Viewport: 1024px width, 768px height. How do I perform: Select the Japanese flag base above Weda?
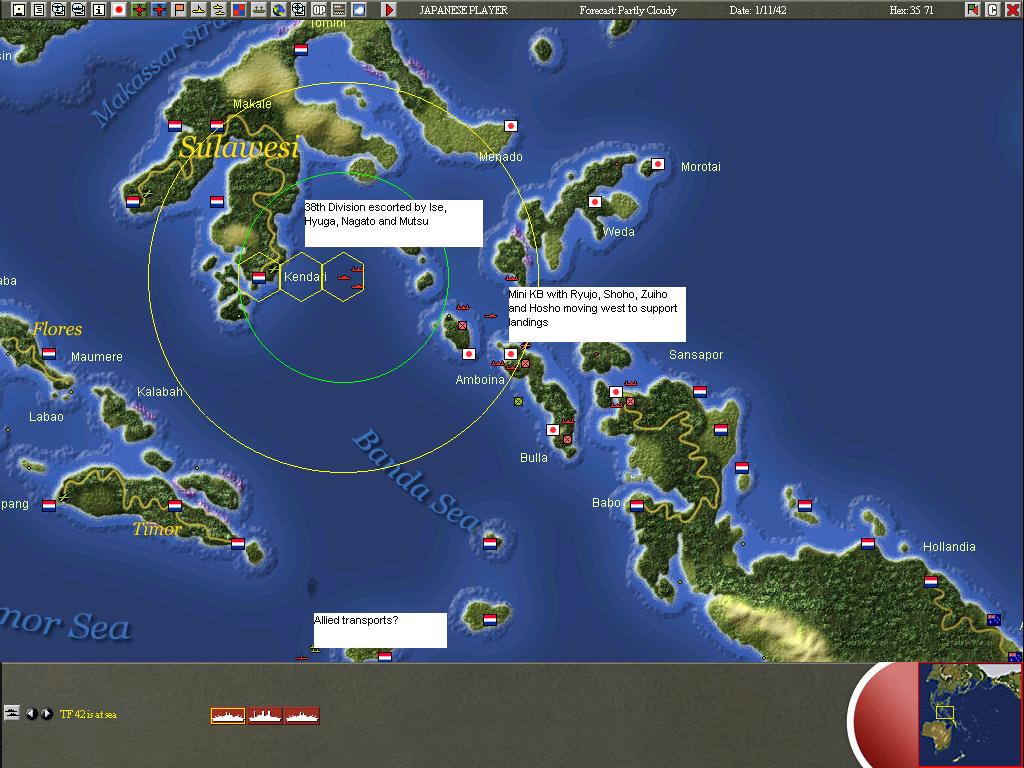[594, 202]
